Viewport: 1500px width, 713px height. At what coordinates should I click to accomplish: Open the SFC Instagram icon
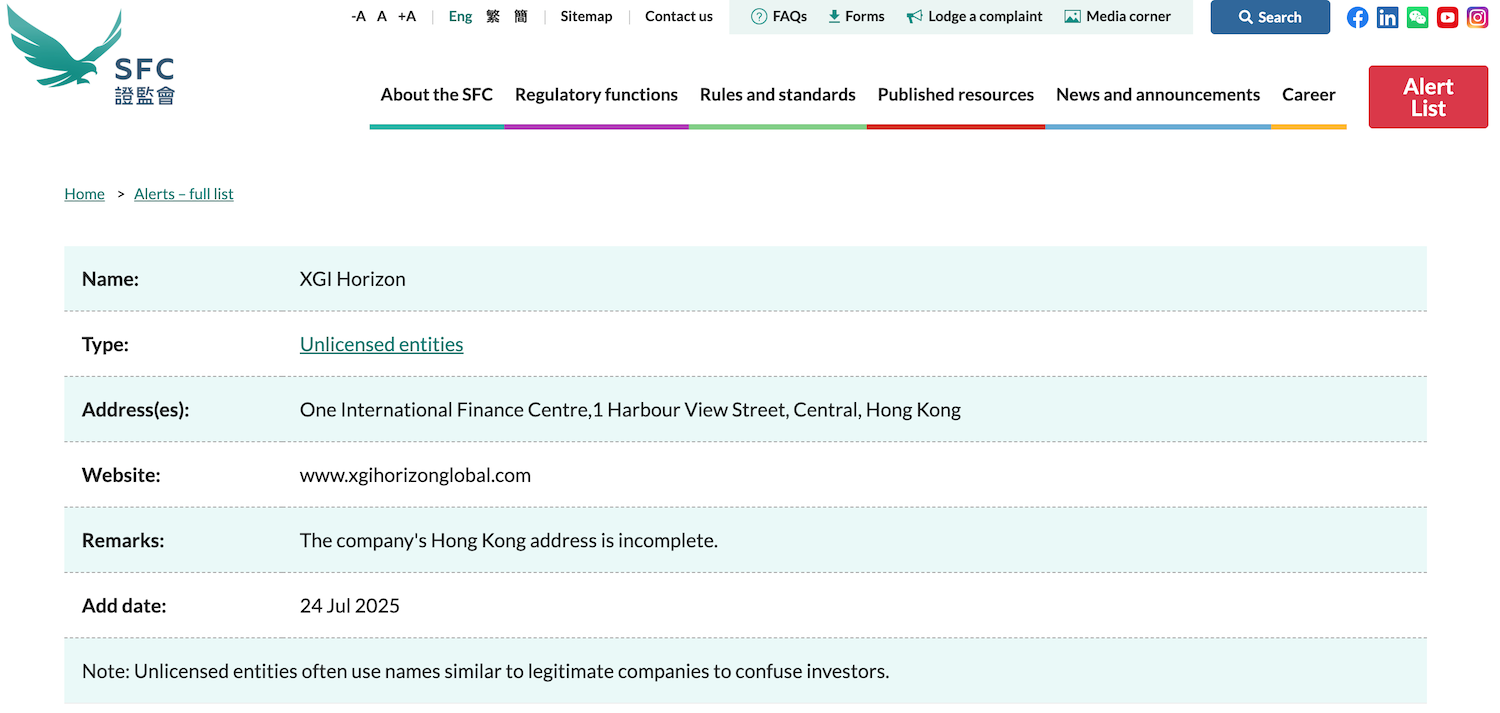pos(1477,17)
